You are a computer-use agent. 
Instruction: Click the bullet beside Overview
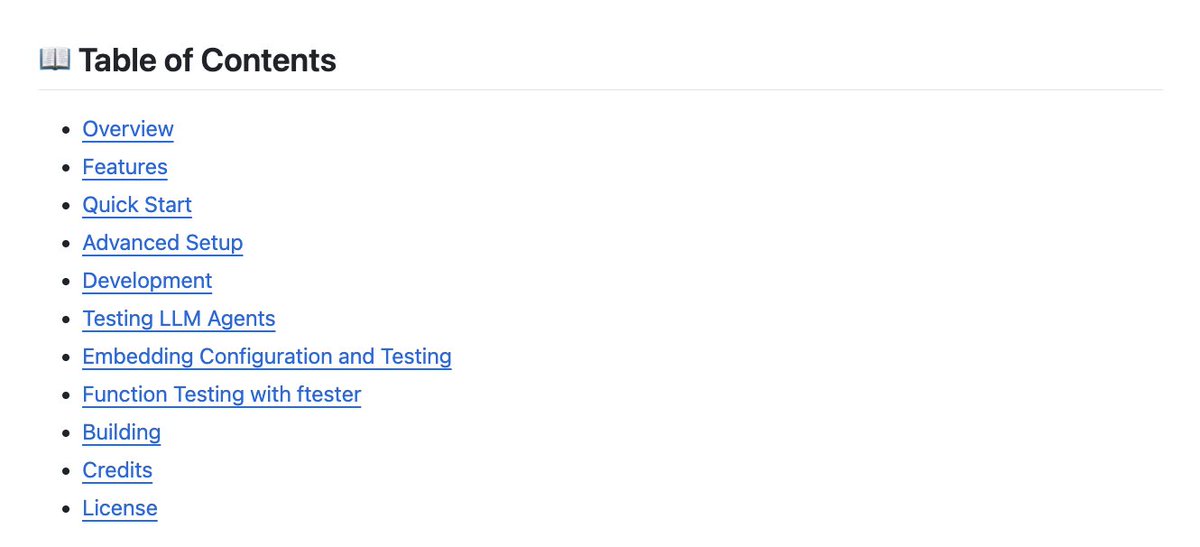[66, 130]
